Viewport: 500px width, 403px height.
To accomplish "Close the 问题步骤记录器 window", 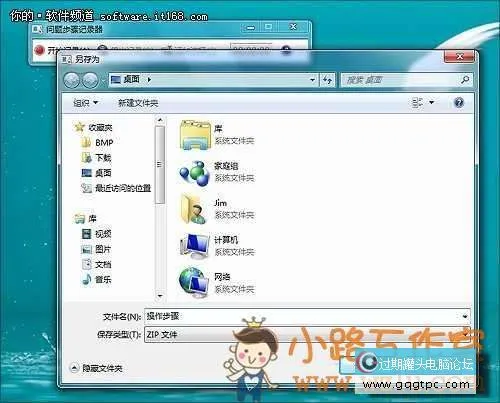I will point(293,27).
